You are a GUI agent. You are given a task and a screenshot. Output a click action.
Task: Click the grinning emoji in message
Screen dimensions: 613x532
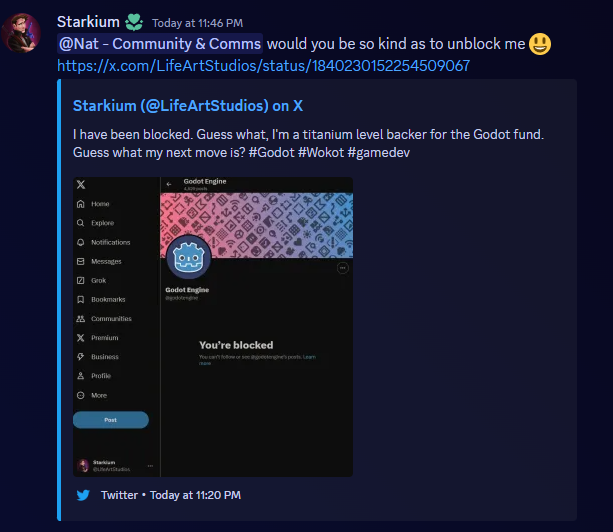click(540, 44)
